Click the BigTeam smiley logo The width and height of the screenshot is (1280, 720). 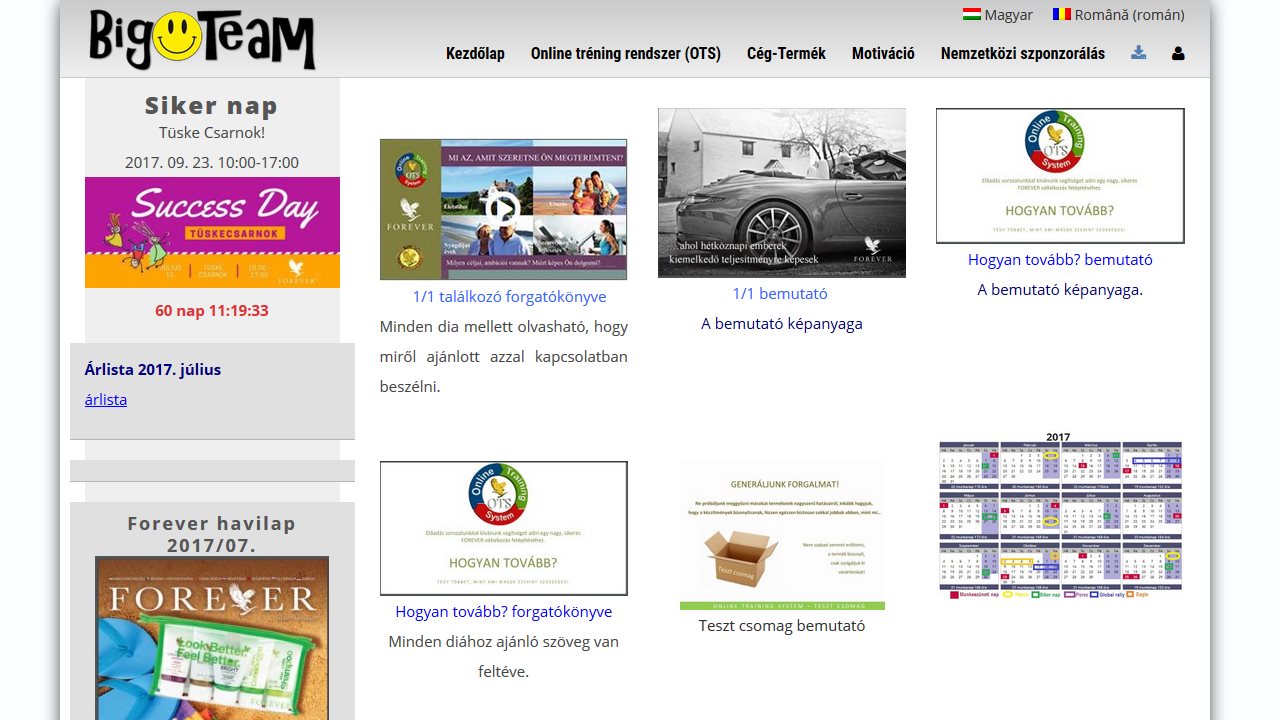pyautogui.click(x=202, y=39)
